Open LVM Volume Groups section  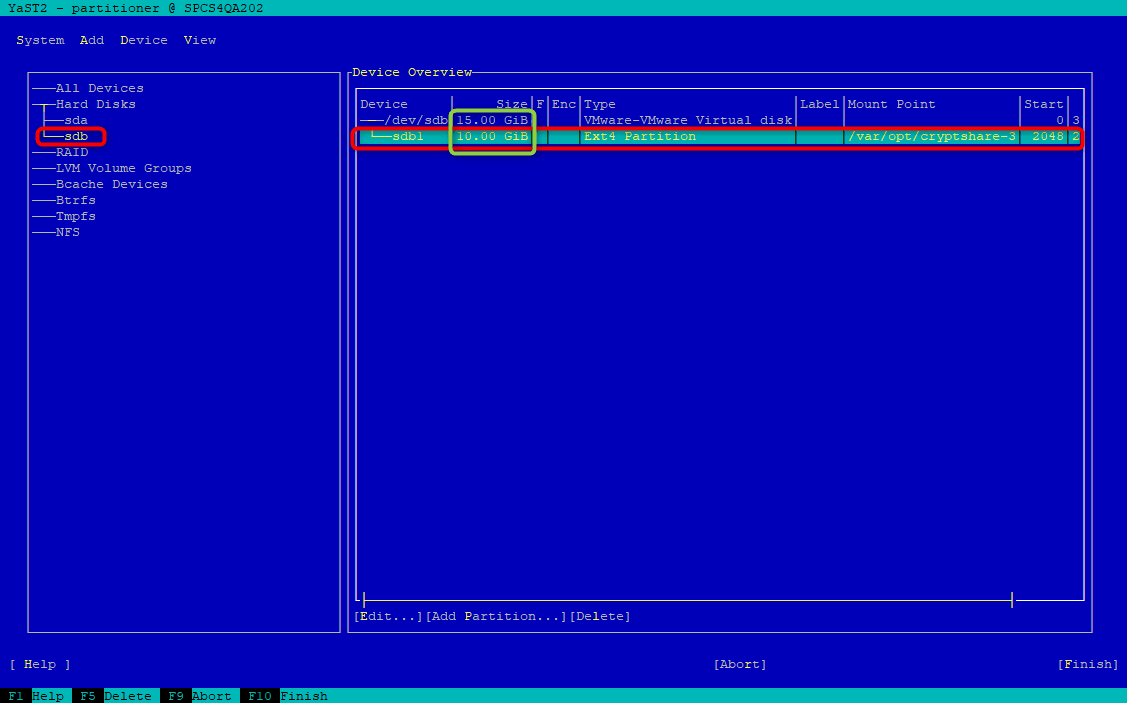(x=124, y=168)
